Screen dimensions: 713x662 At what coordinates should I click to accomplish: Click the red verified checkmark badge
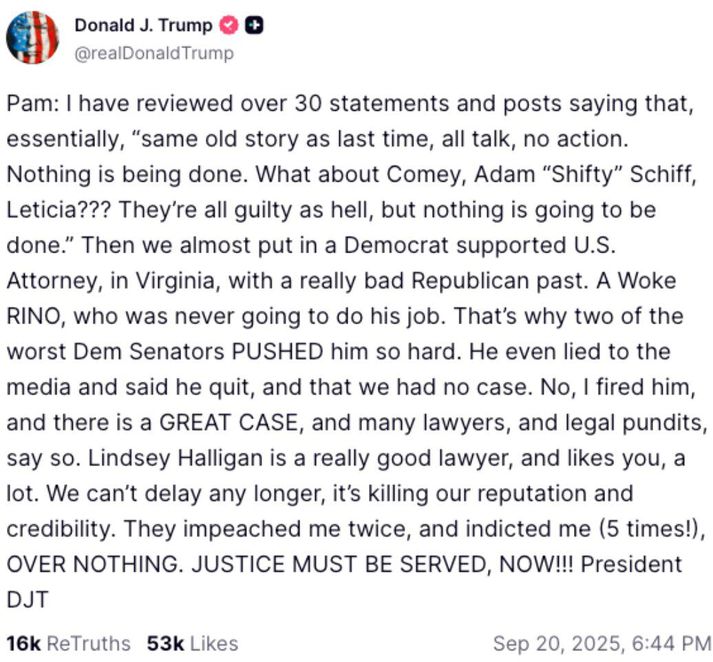coord(229,27)
